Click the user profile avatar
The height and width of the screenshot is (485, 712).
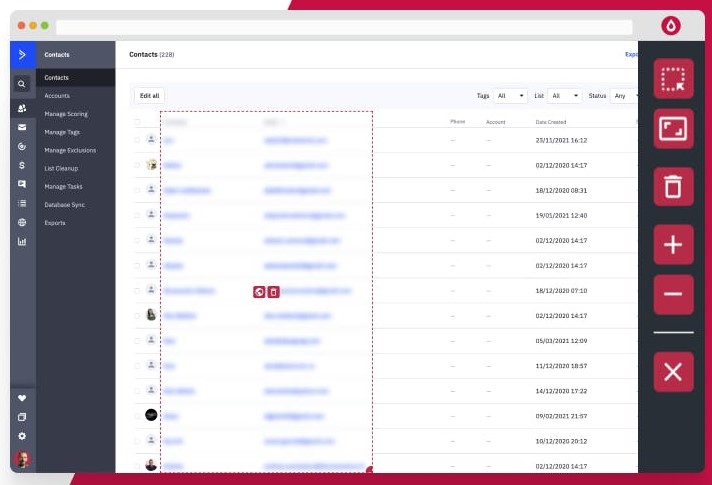pos(22,459)
